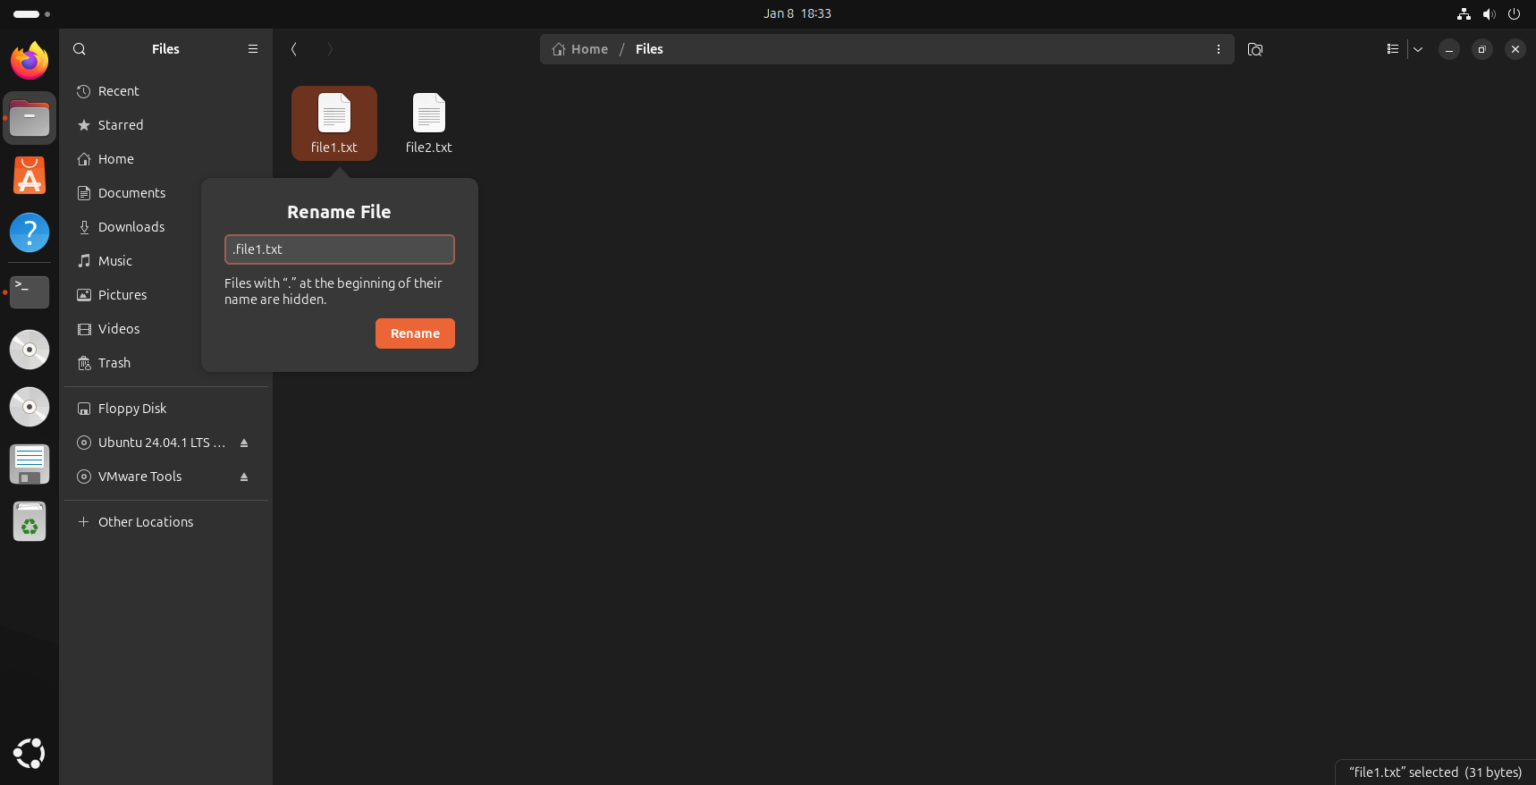Open the view options dropdown arrow

coord(1417,48)
